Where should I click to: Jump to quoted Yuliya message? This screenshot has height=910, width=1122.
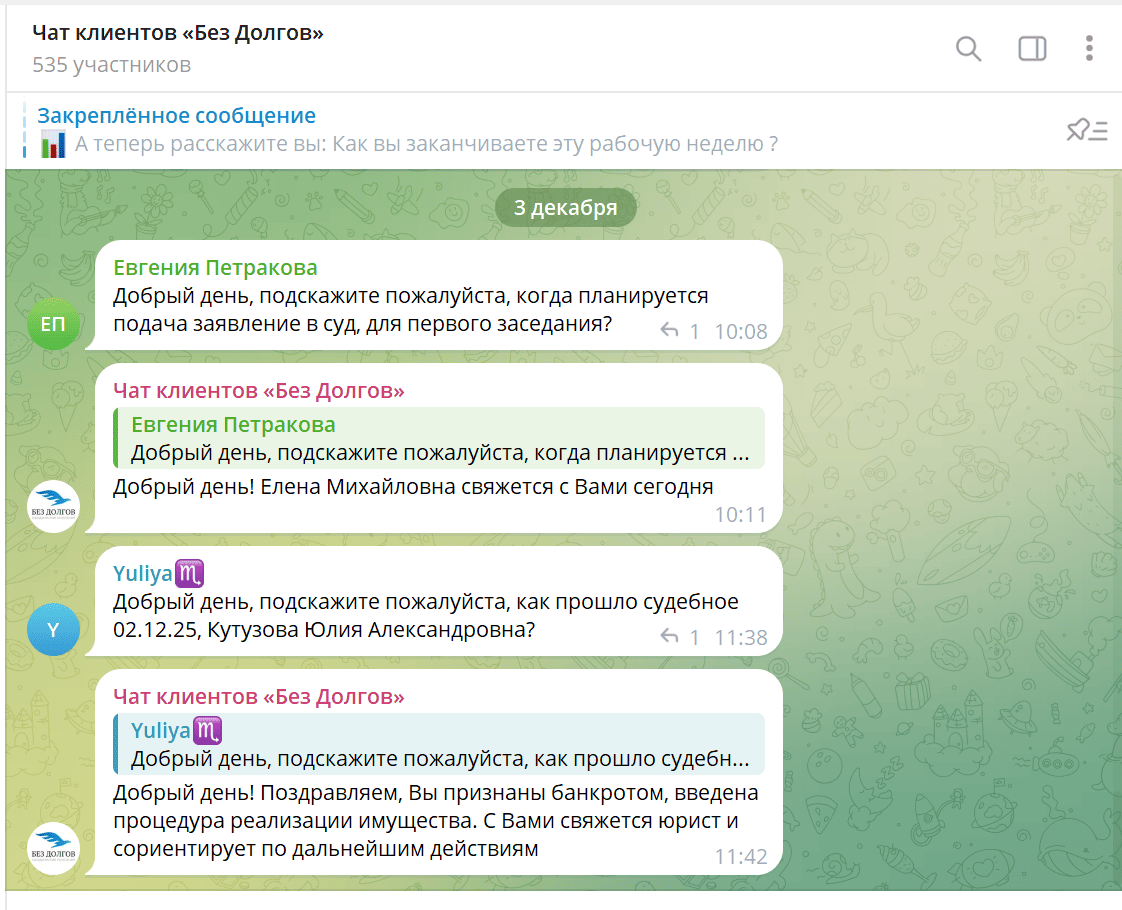point(439,744)
